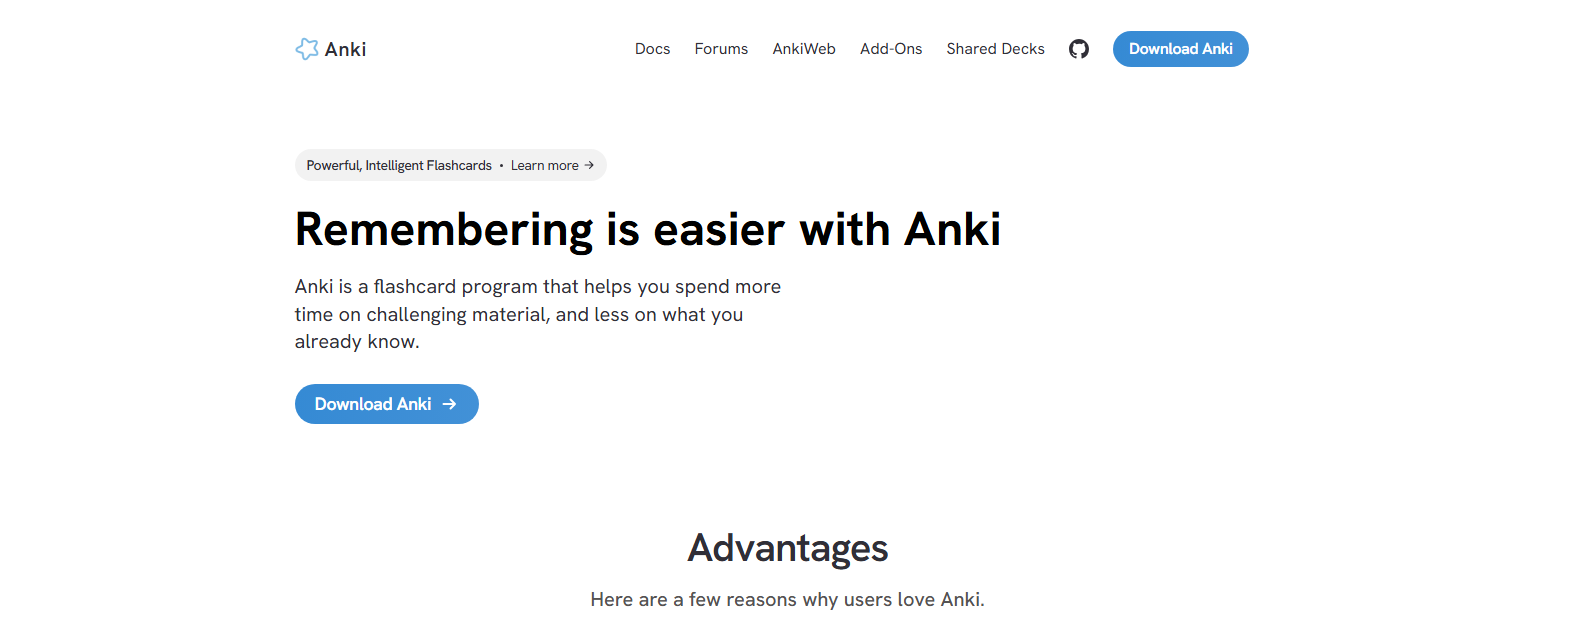This screenshot has width=1579, height=641.
Task: Click the AnkiWeb navigation item
Action: click(x=804, y=49)
